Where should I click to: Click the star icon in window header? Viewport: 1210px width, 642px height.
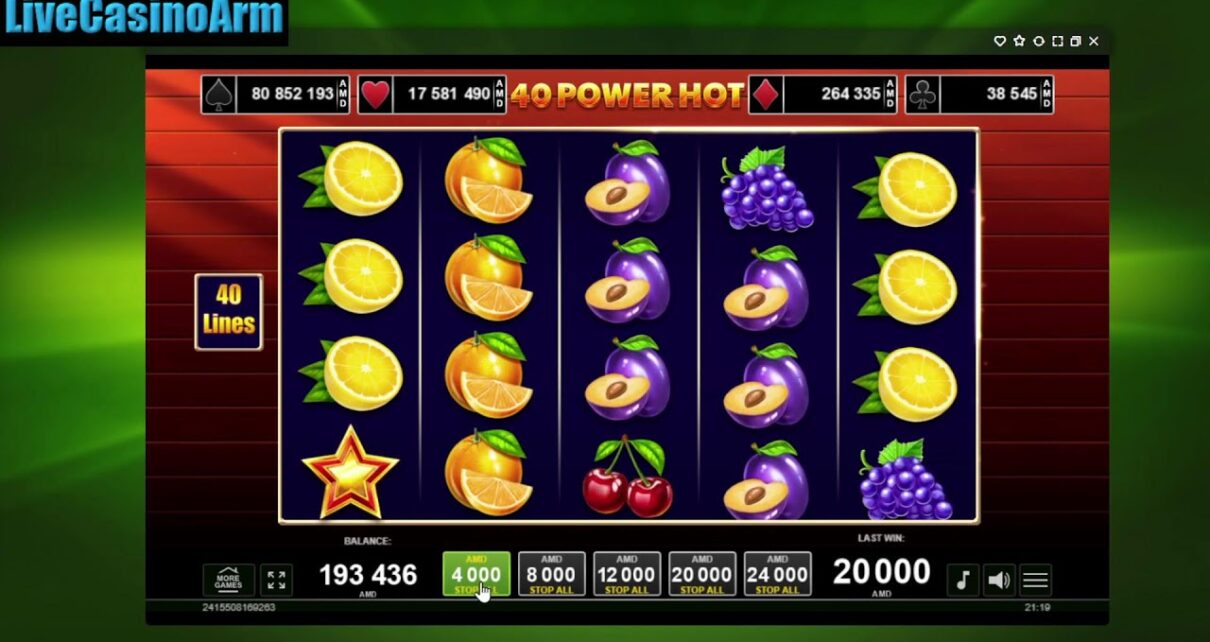tap(1019, 41)
